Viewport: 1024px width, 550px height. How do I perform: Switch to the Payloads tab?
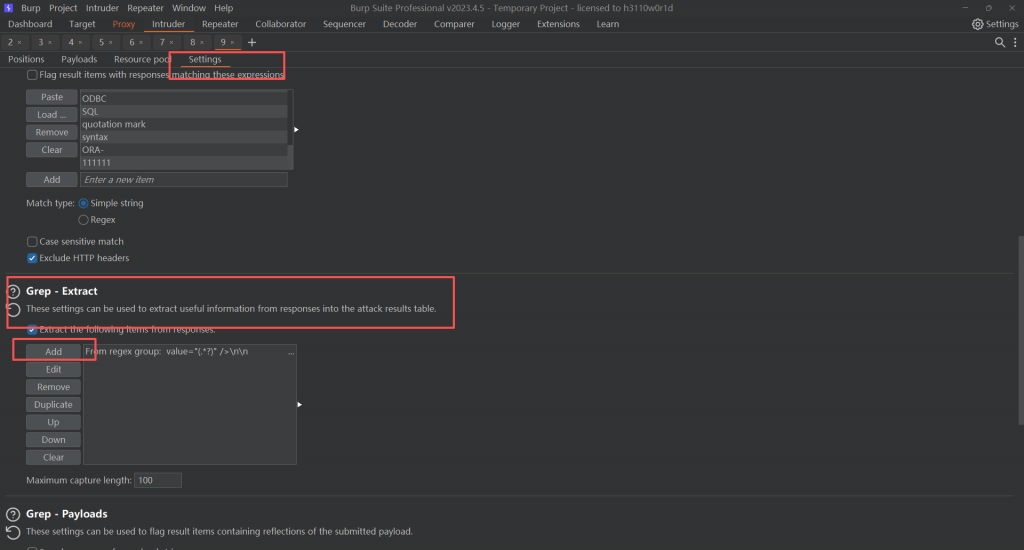[79, 60]
